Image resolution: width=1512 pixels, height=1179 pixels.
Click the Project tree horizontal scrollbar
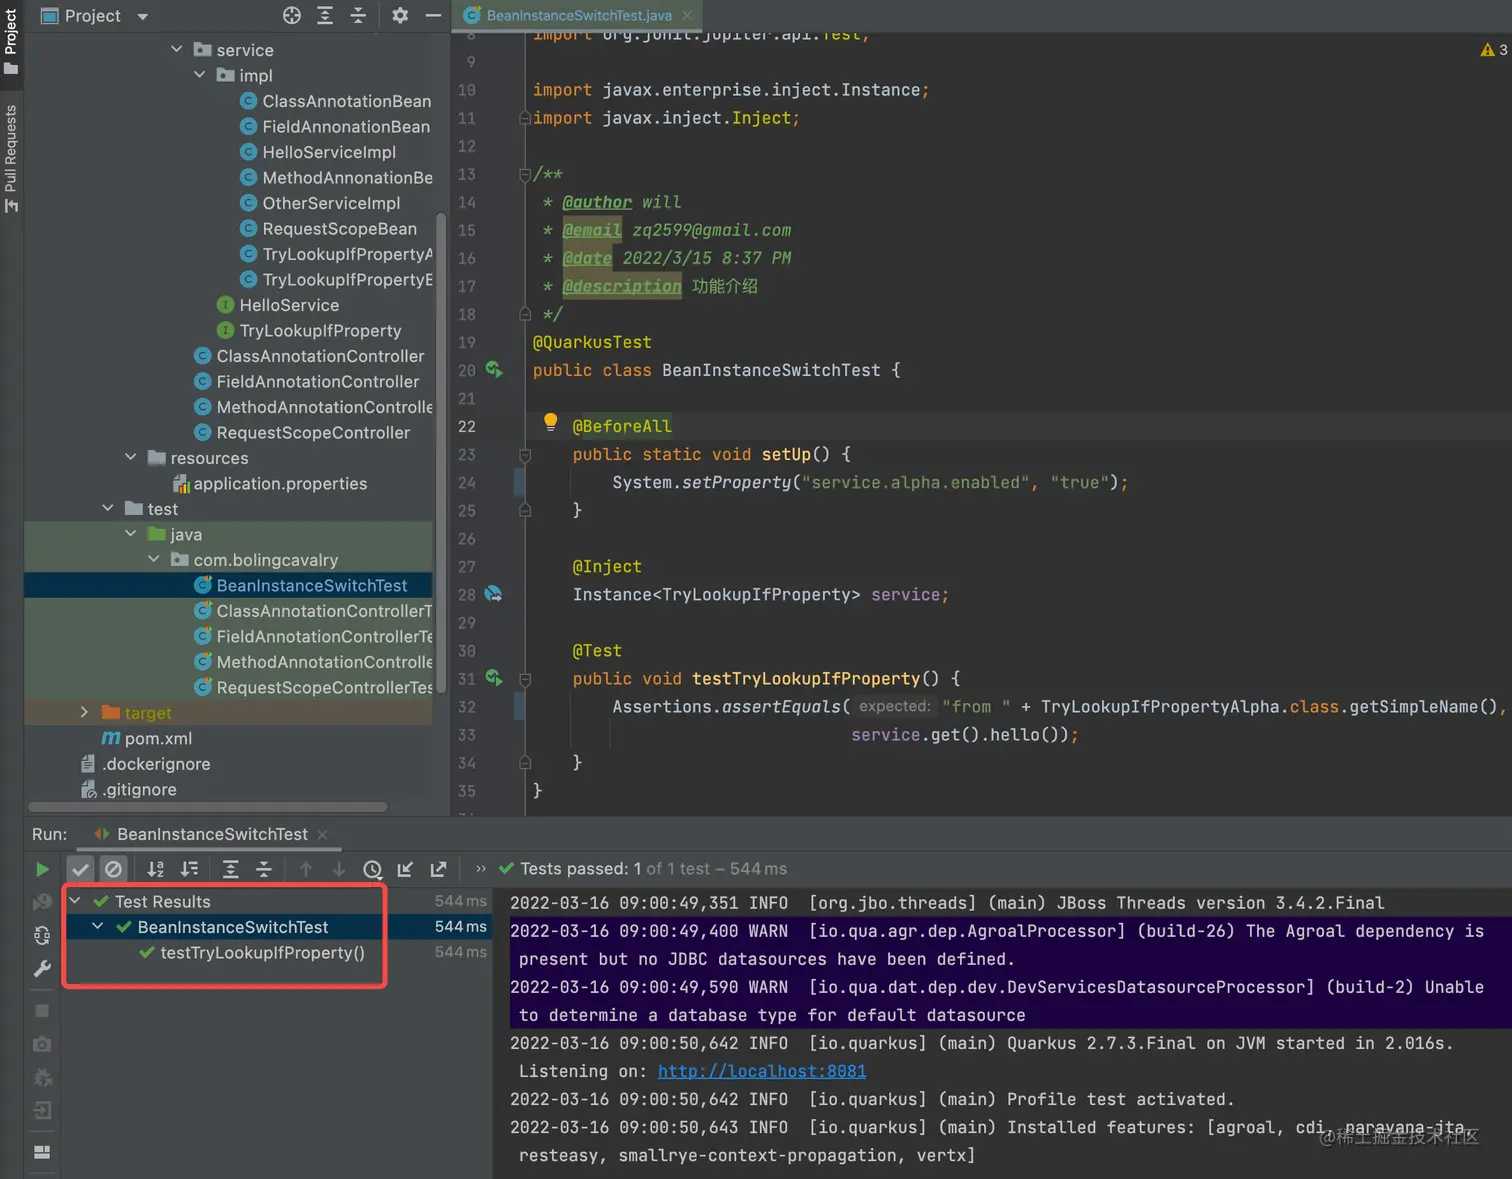tap(208, 807)
